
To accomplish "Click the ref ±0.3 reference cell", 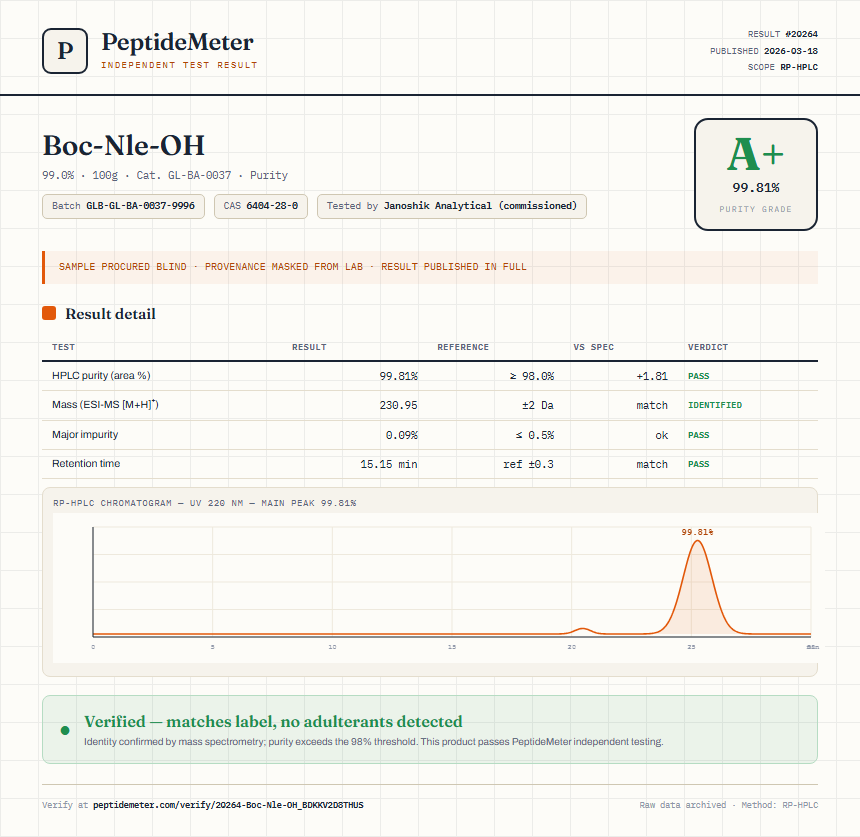I will tap(528, 465).
